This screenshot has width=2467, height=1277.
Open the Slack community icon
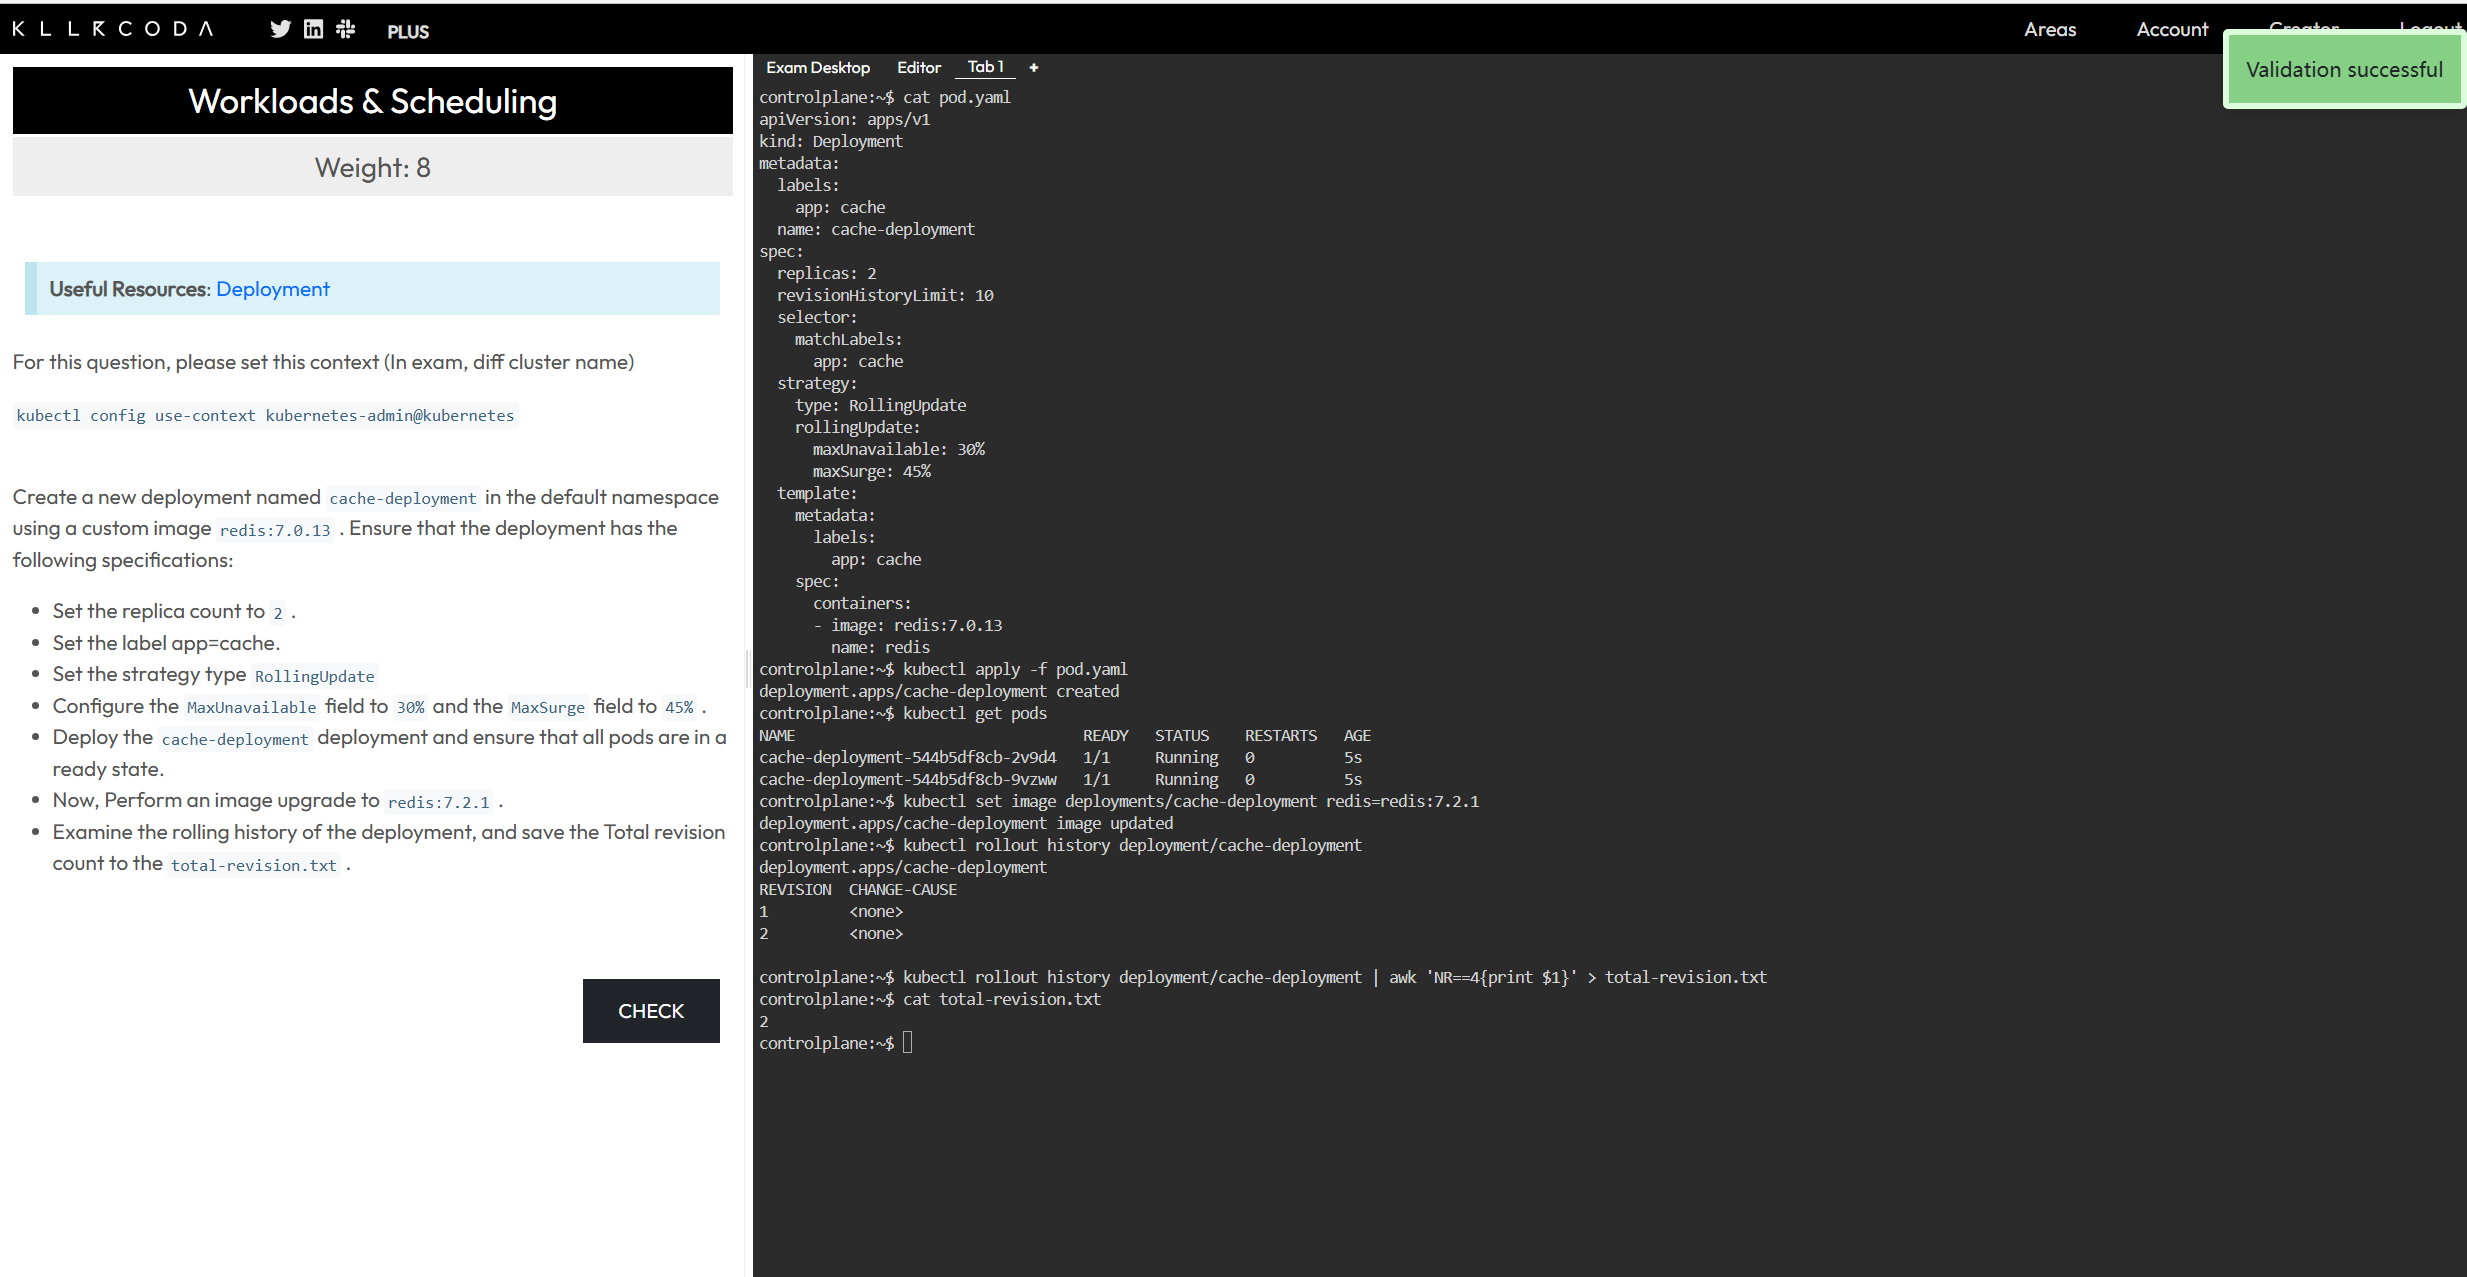pos(346,29)
